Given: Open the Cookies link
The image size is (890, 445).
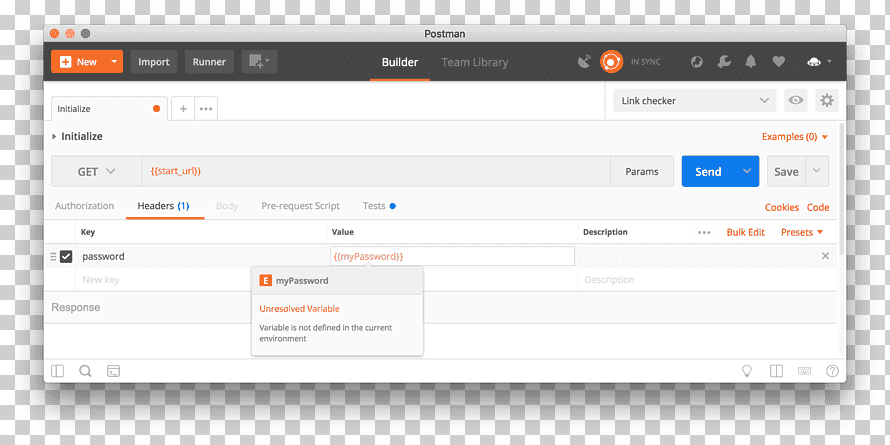Looking at the screenshot, I should [x=782, y=207].
